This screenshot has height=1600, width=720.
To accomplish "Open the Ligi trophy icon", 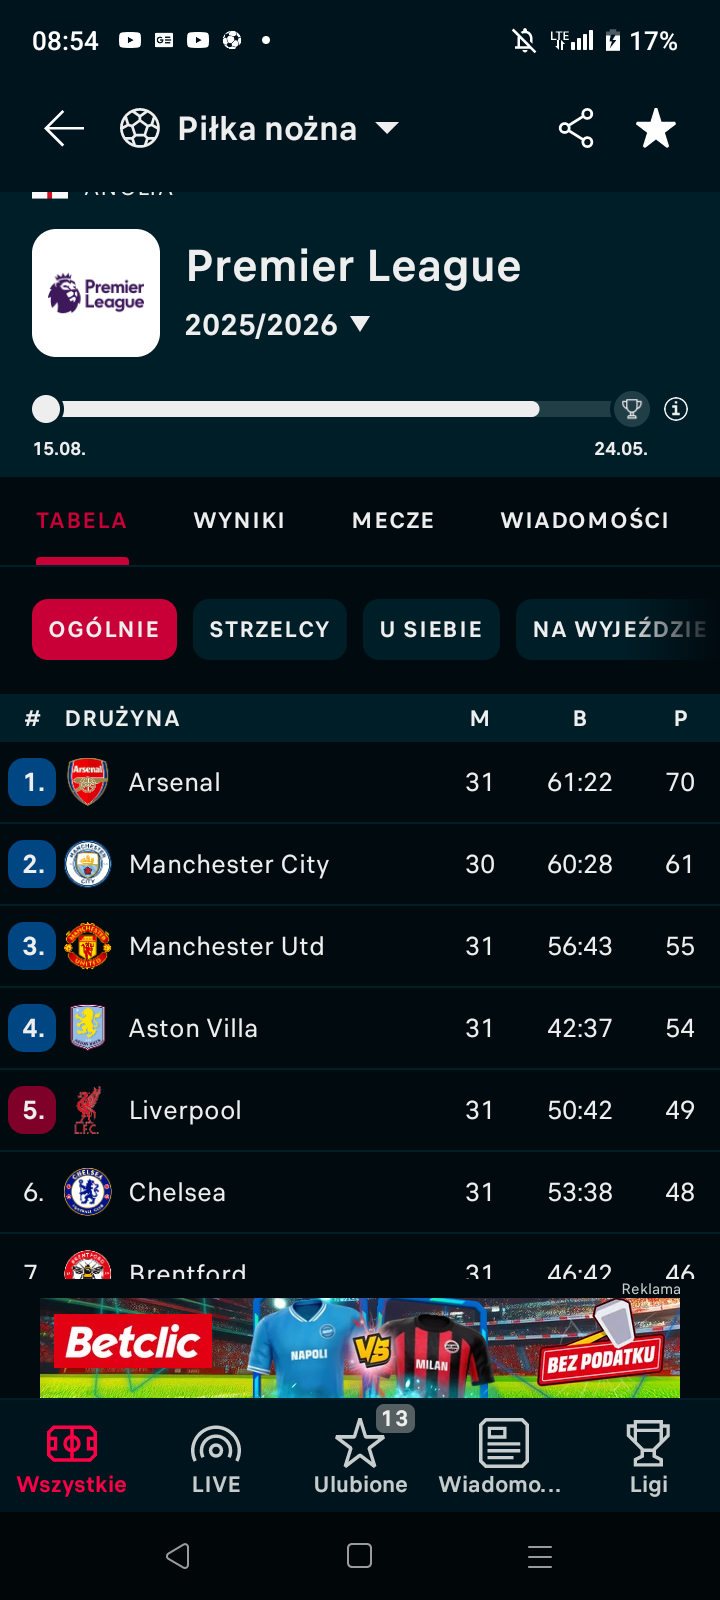I will point(648,1445).
